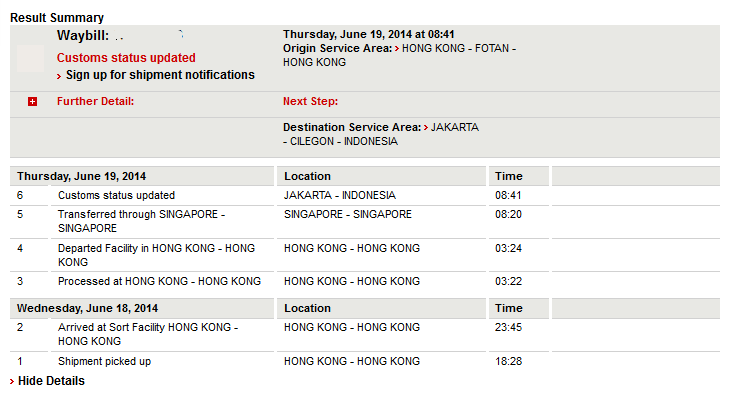Viewport: 750px width, 414px height.
Task: Select the Next Step label
Action: 310,101
